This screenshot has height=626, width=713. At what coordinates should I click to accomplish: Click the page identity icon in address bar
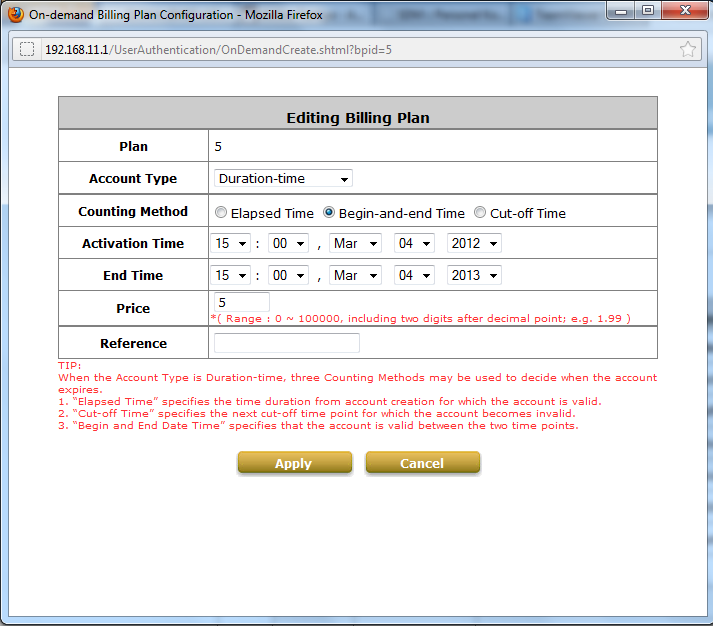tap(27, 49)
